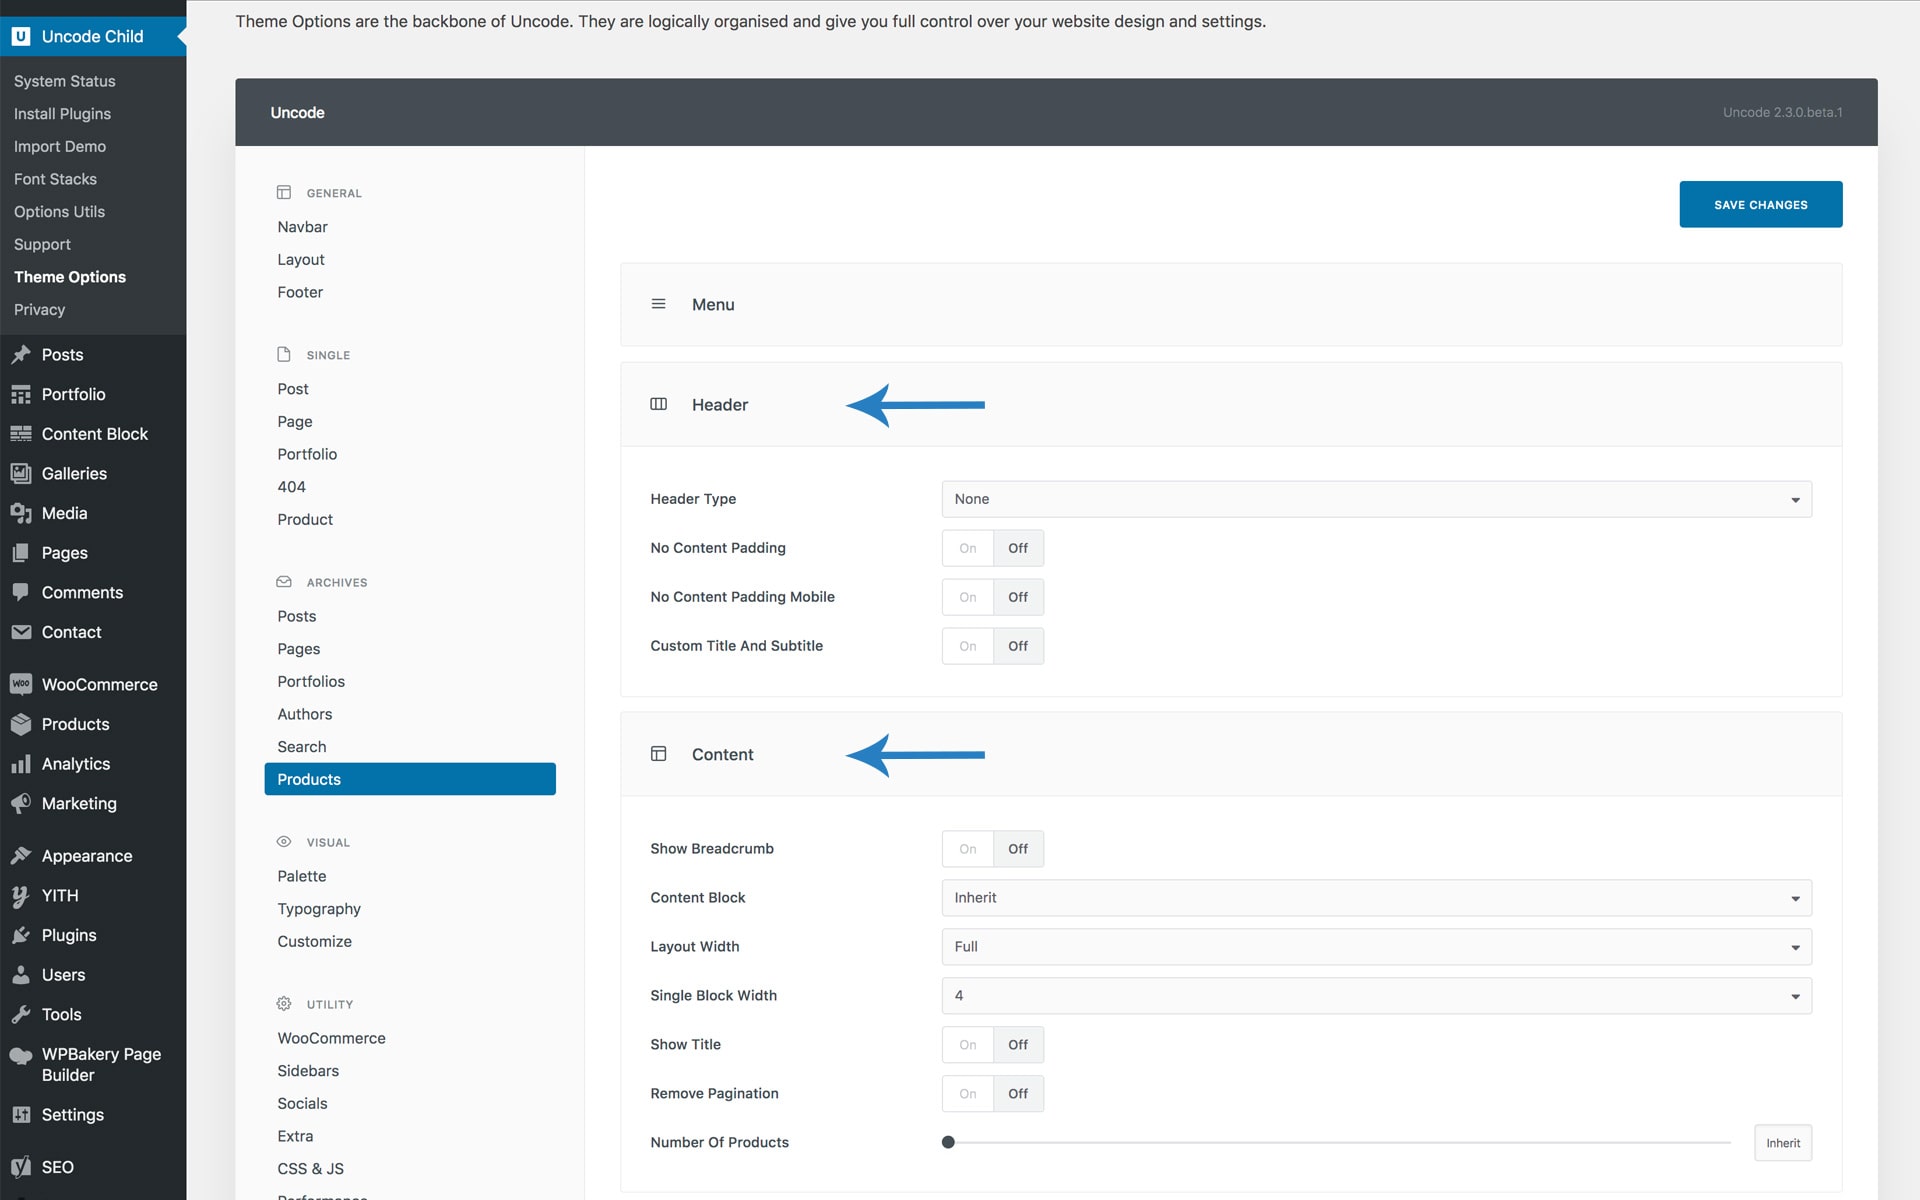Viewport: 1920px width, 1200px height.
Task: Click the Yoast SEO sidebar icon
Action: point(20,1167)
